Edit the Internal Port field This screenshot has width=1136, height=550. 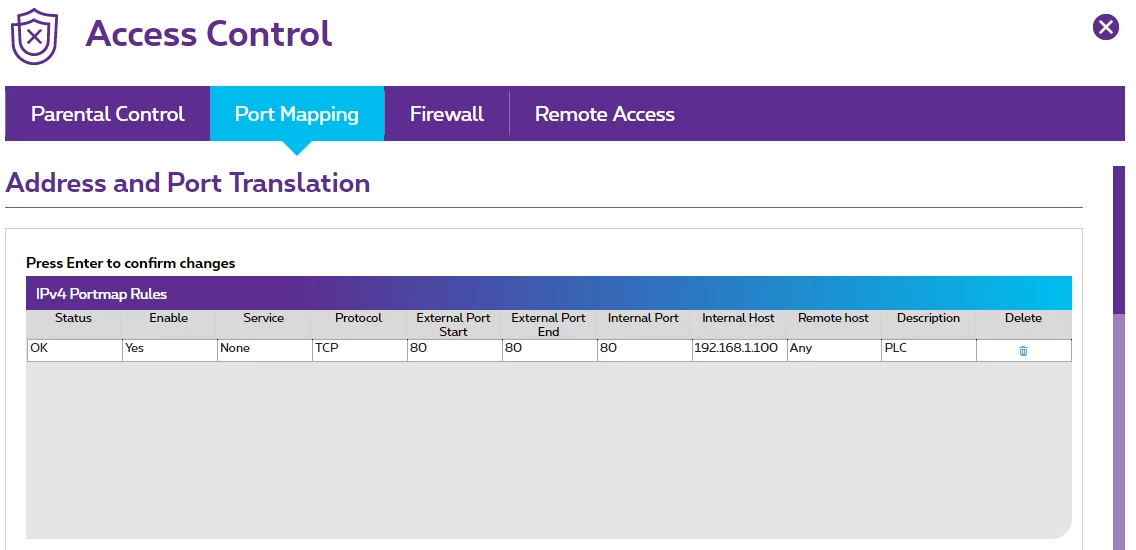click(643, 349)
